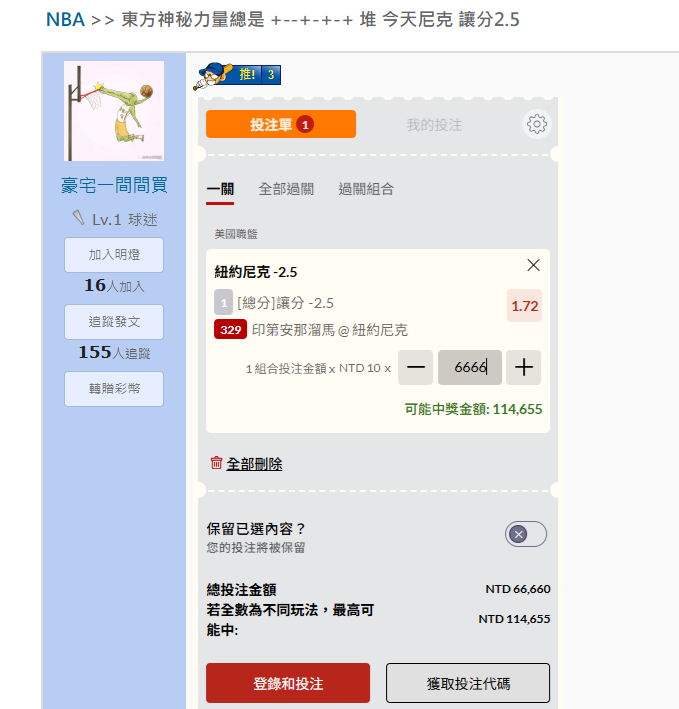Click the 轉贈彩幣 button

point(114,388)
